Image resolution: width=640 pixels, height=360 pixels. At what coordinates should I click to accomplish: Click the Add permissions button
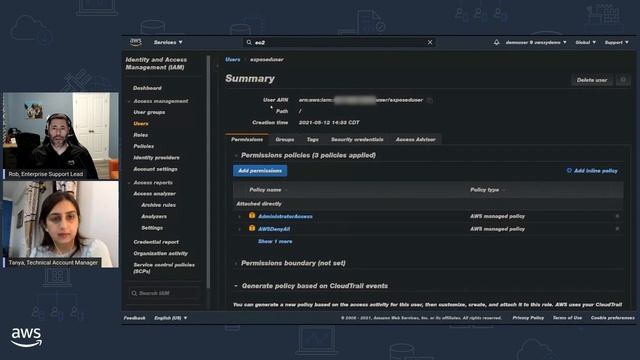click(x=260, y=171)
